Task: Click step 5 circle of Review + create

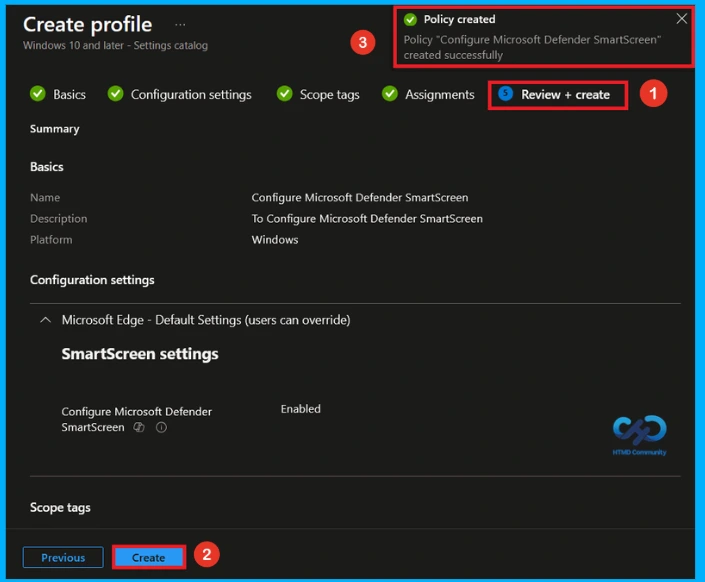Action: [505, 94]
